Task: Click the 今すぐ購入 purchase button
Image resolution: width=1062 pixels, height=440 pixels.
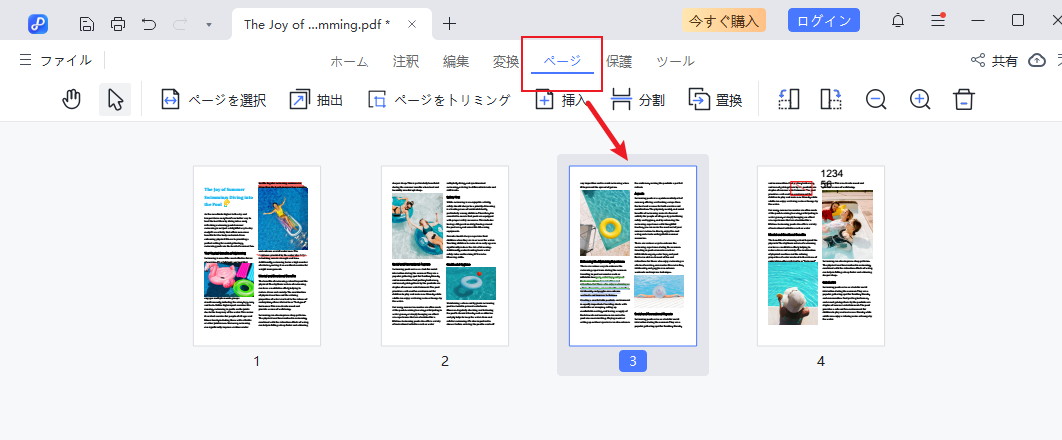Action: click(x=724, y=20)
